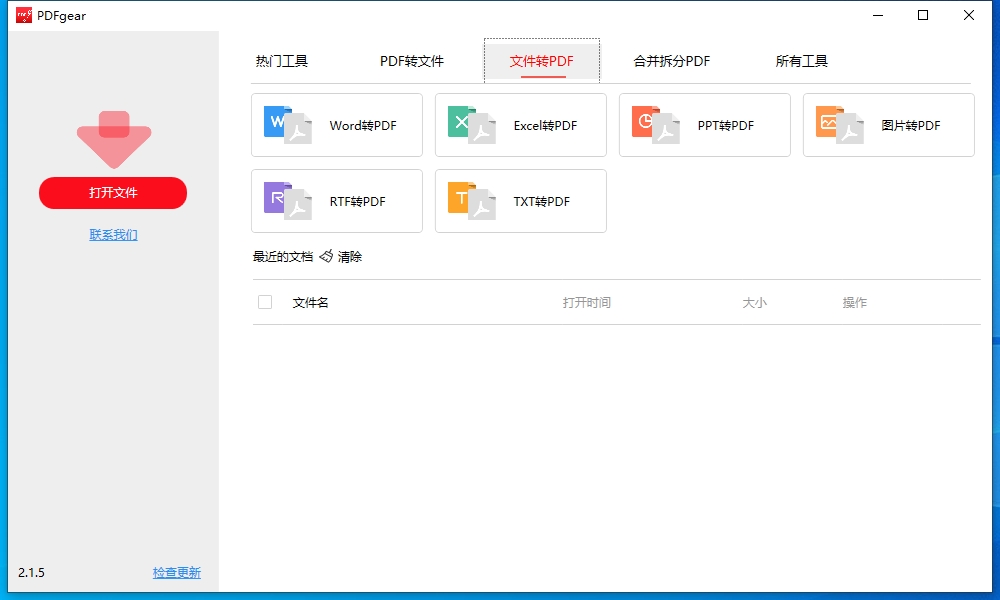The height and width of the screenshot is (600, 1000).
Task: Click the 操作 column header
Action: (855, 302)
